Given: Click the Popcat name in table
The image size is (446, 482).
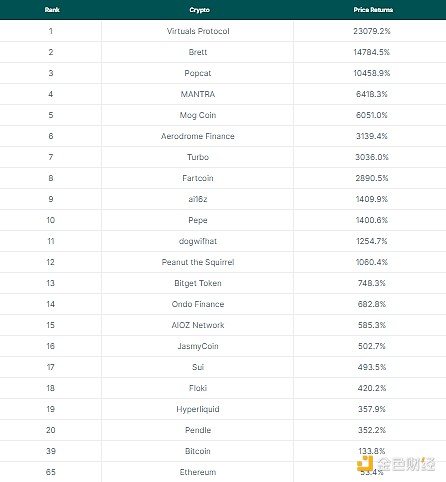Looking at the screenshot, I should (x=198, y=73).
